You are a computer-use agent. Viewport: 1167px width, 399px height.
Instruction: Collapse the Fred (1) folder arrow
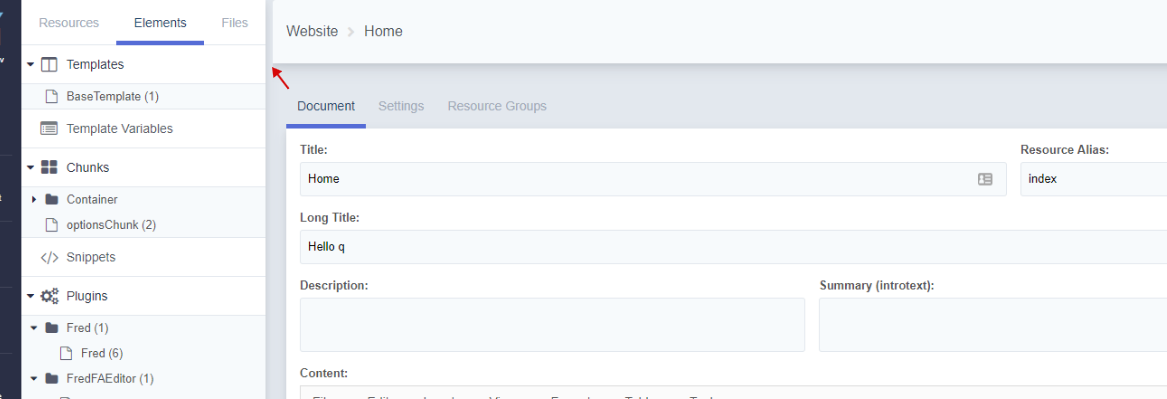point(34,328)
